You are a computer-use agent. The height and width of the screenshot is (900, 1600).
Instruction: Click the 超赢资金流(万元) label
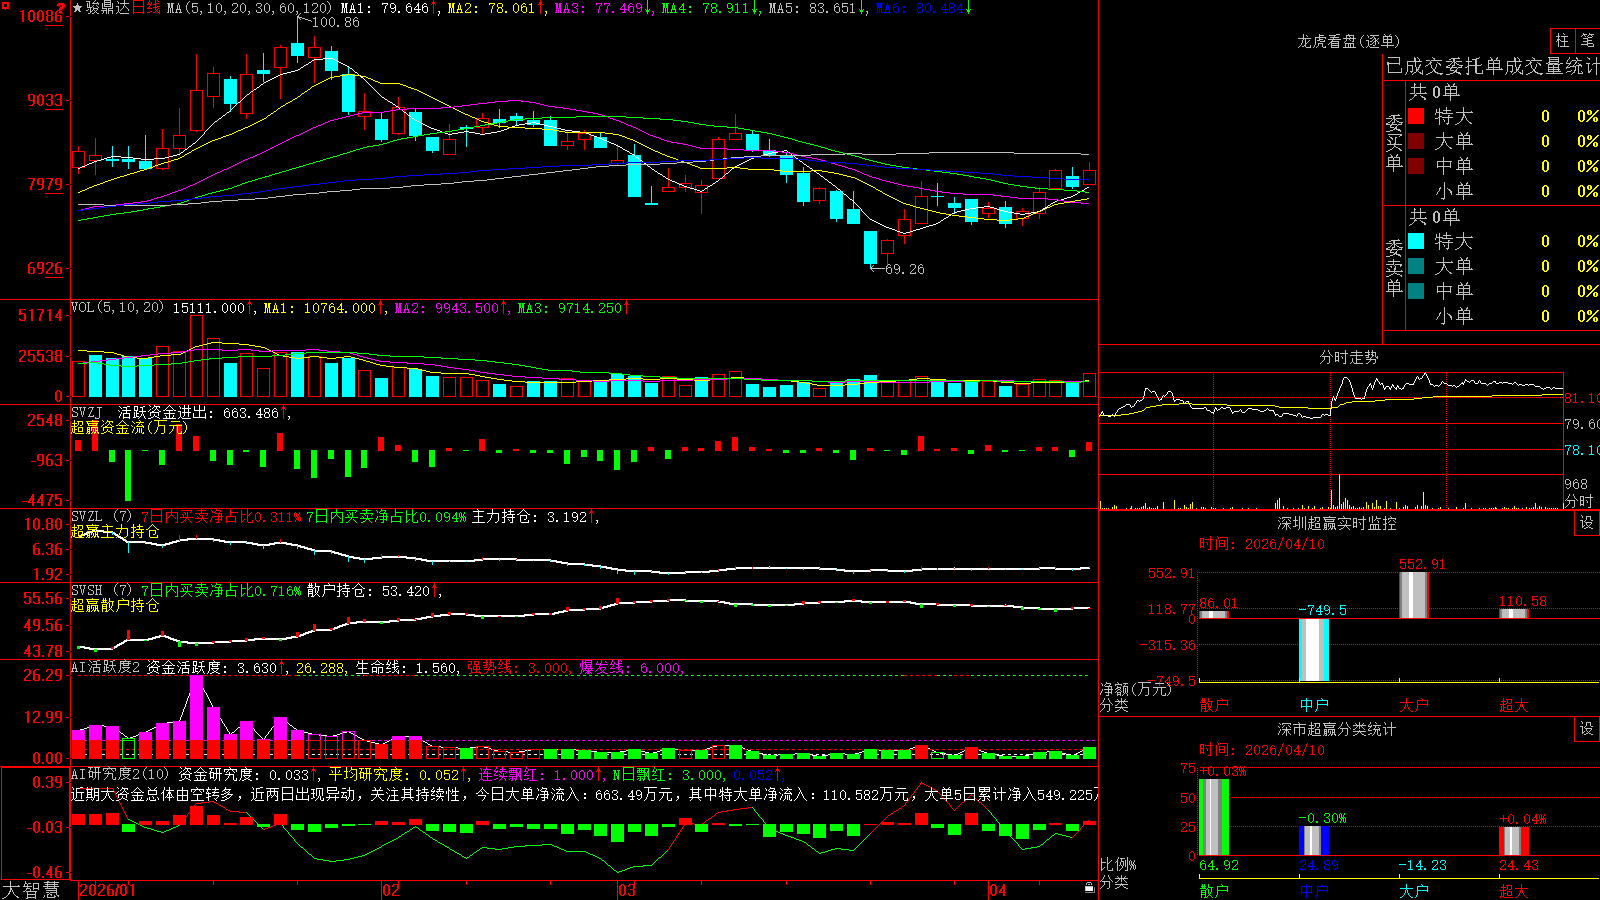pos(129,428)
